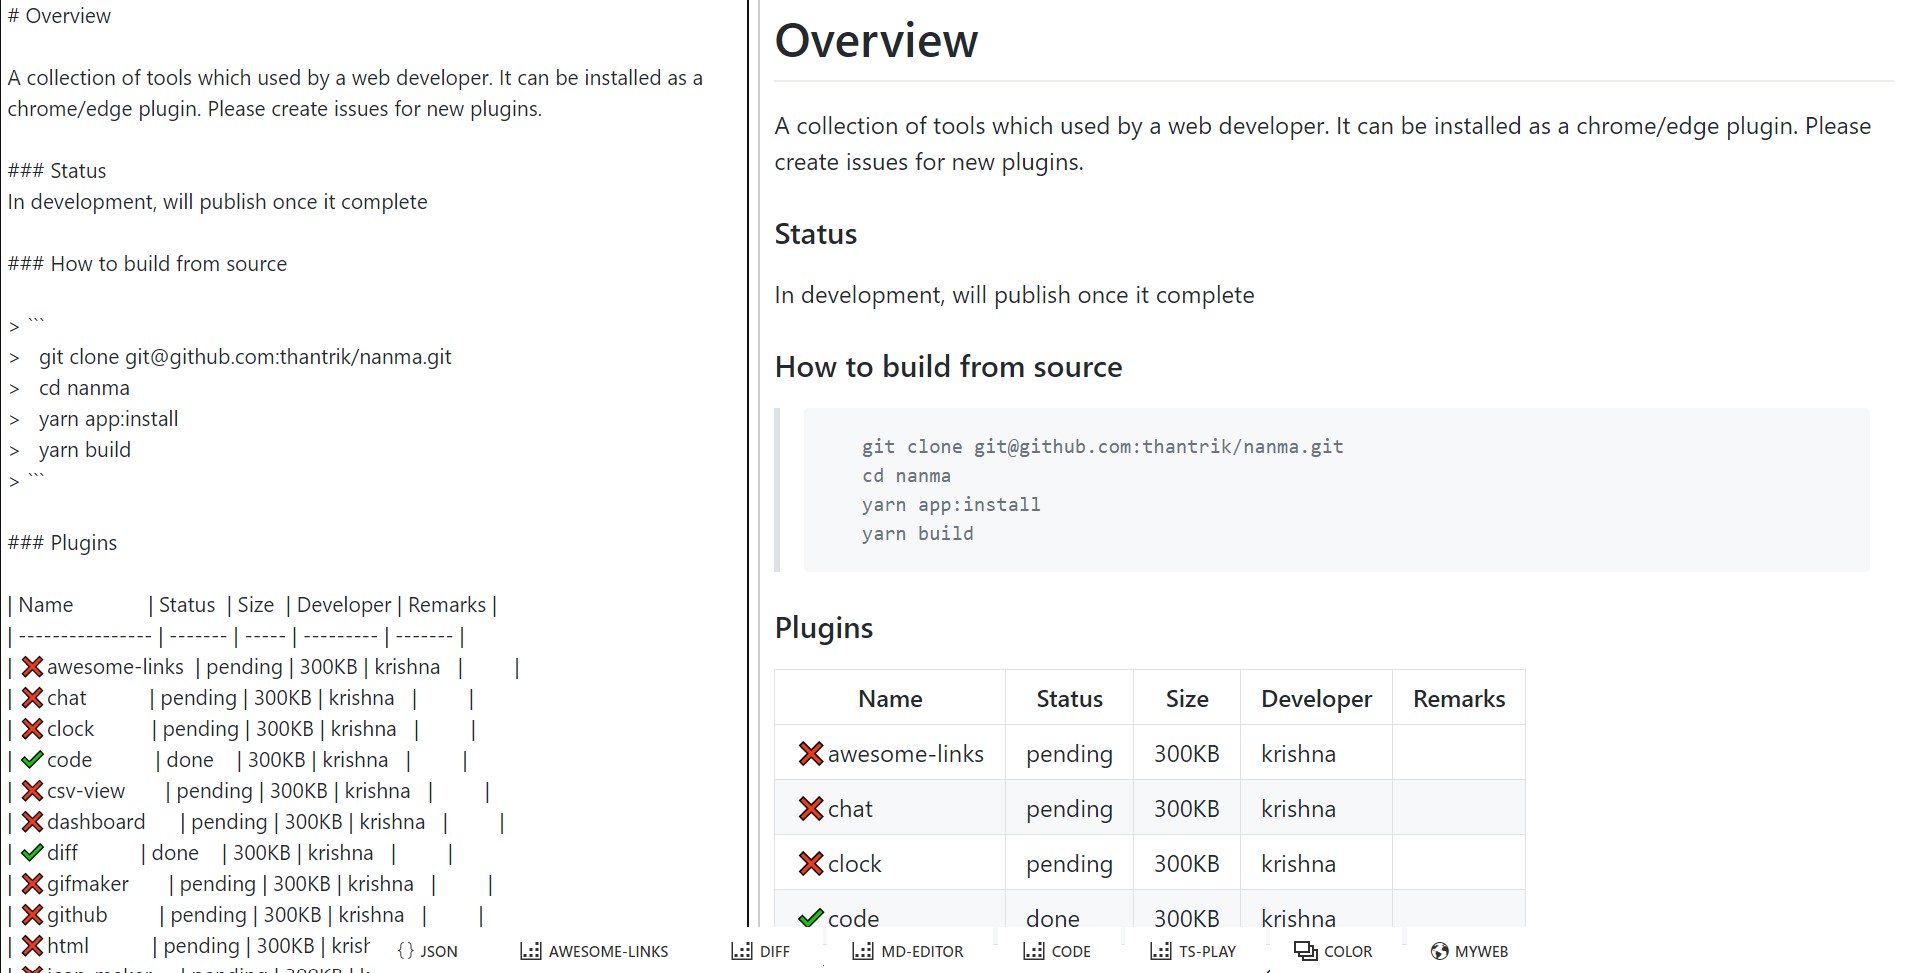Click the CODE tab icon
This screenshot has height=973, width=1906.
(1034, 951)
